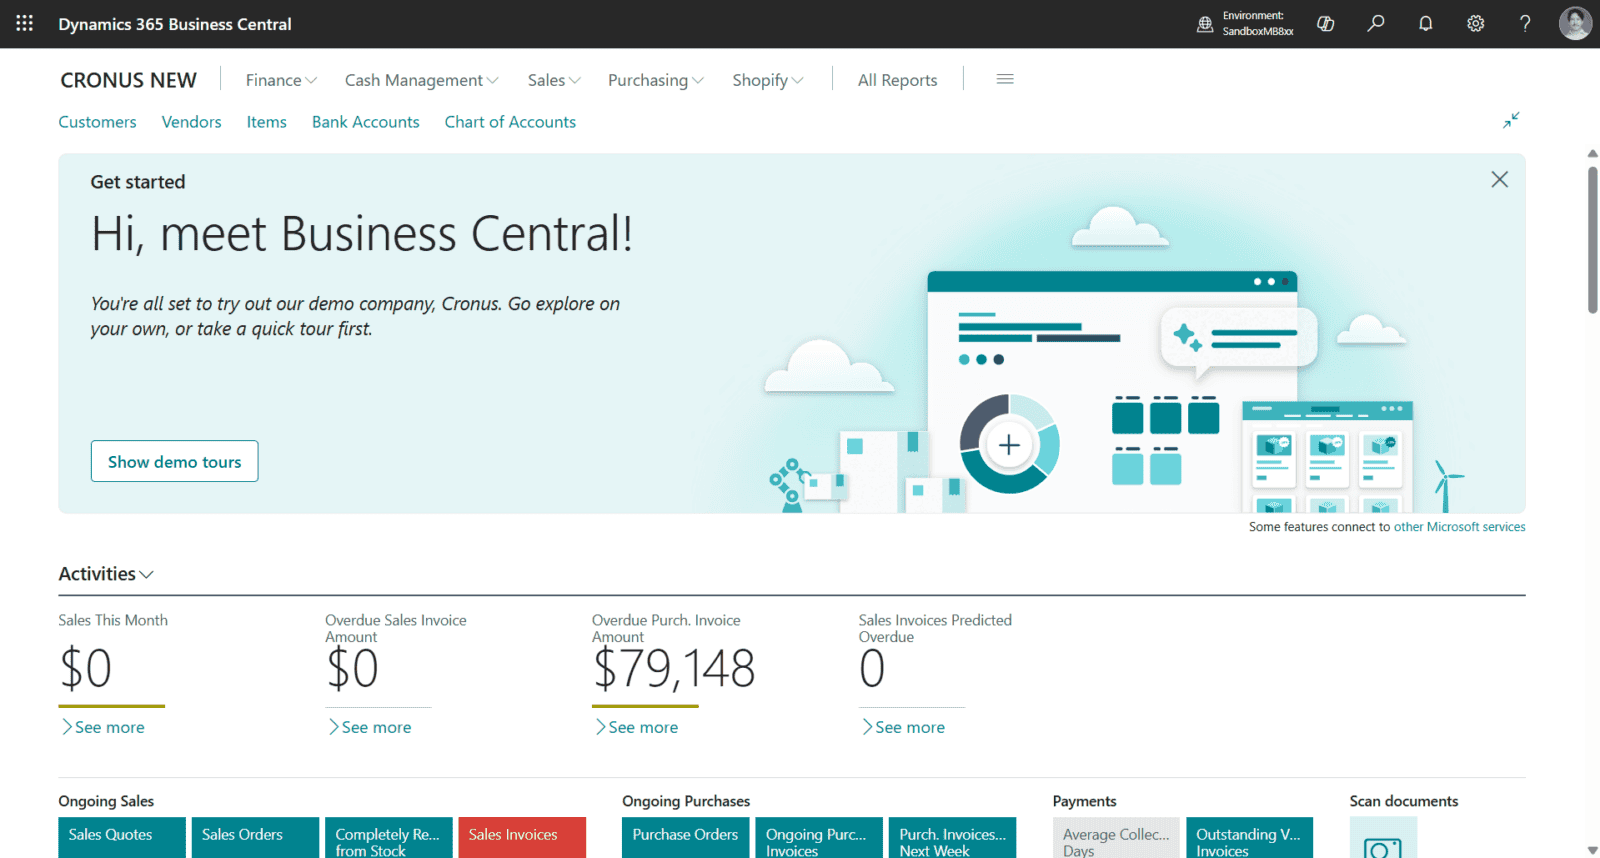Expand the Finance menu

pos(281,80)
